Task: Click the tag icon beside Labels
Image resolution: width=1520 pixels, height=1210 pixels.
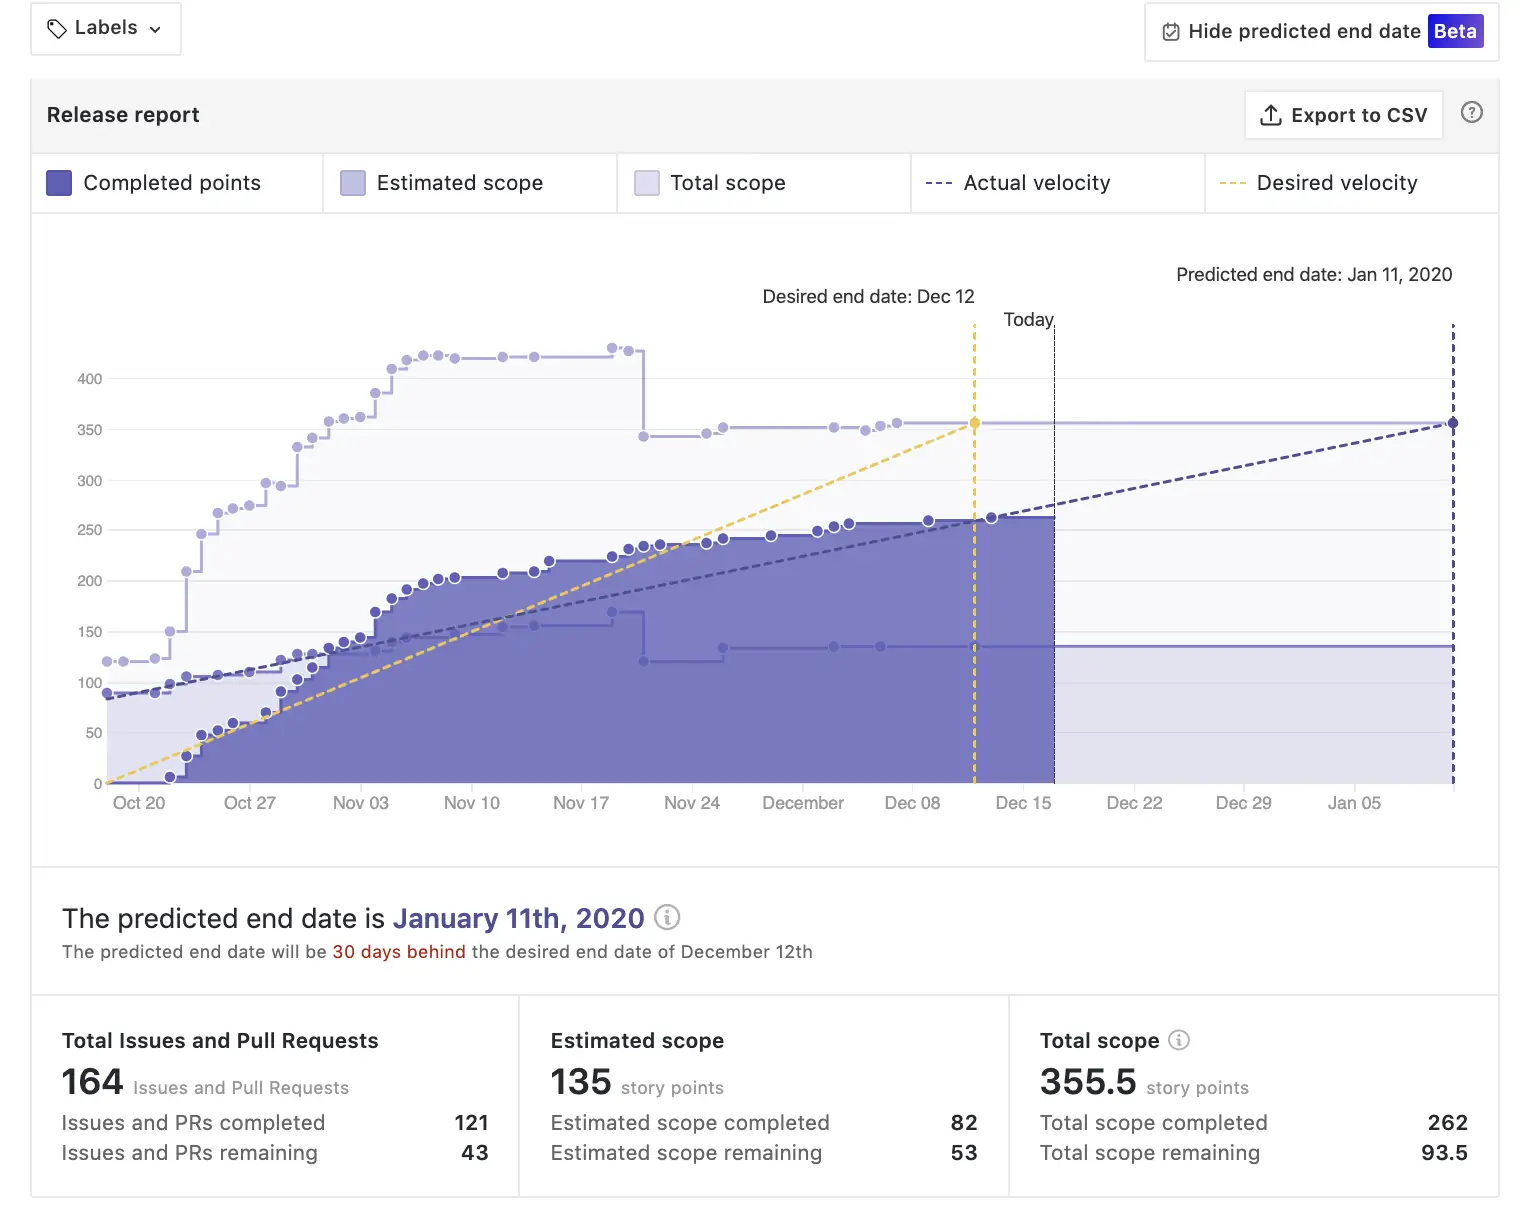Action: (57, 29)
